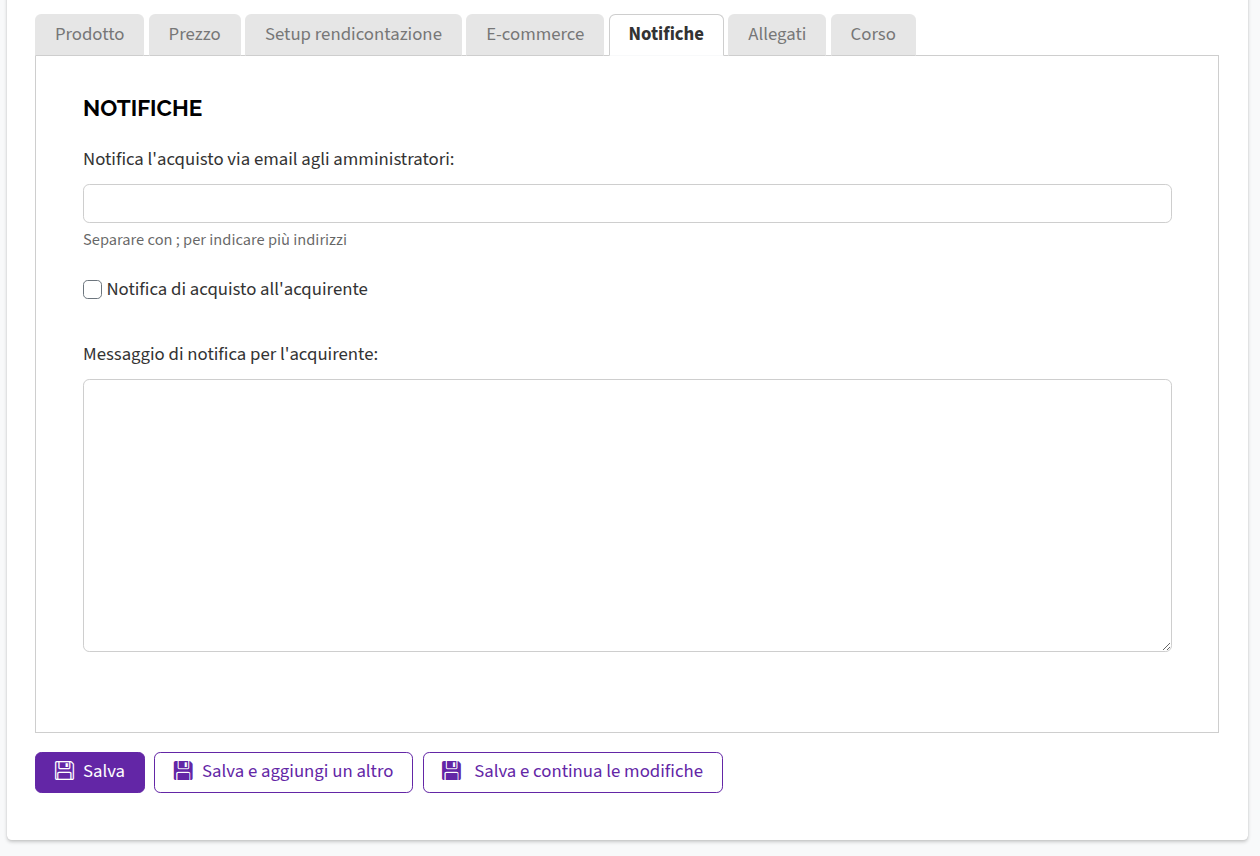Click the save icon on Salva e continua le modifiche
This screenshot has width=1260, height=856.
tap(452, 771)
